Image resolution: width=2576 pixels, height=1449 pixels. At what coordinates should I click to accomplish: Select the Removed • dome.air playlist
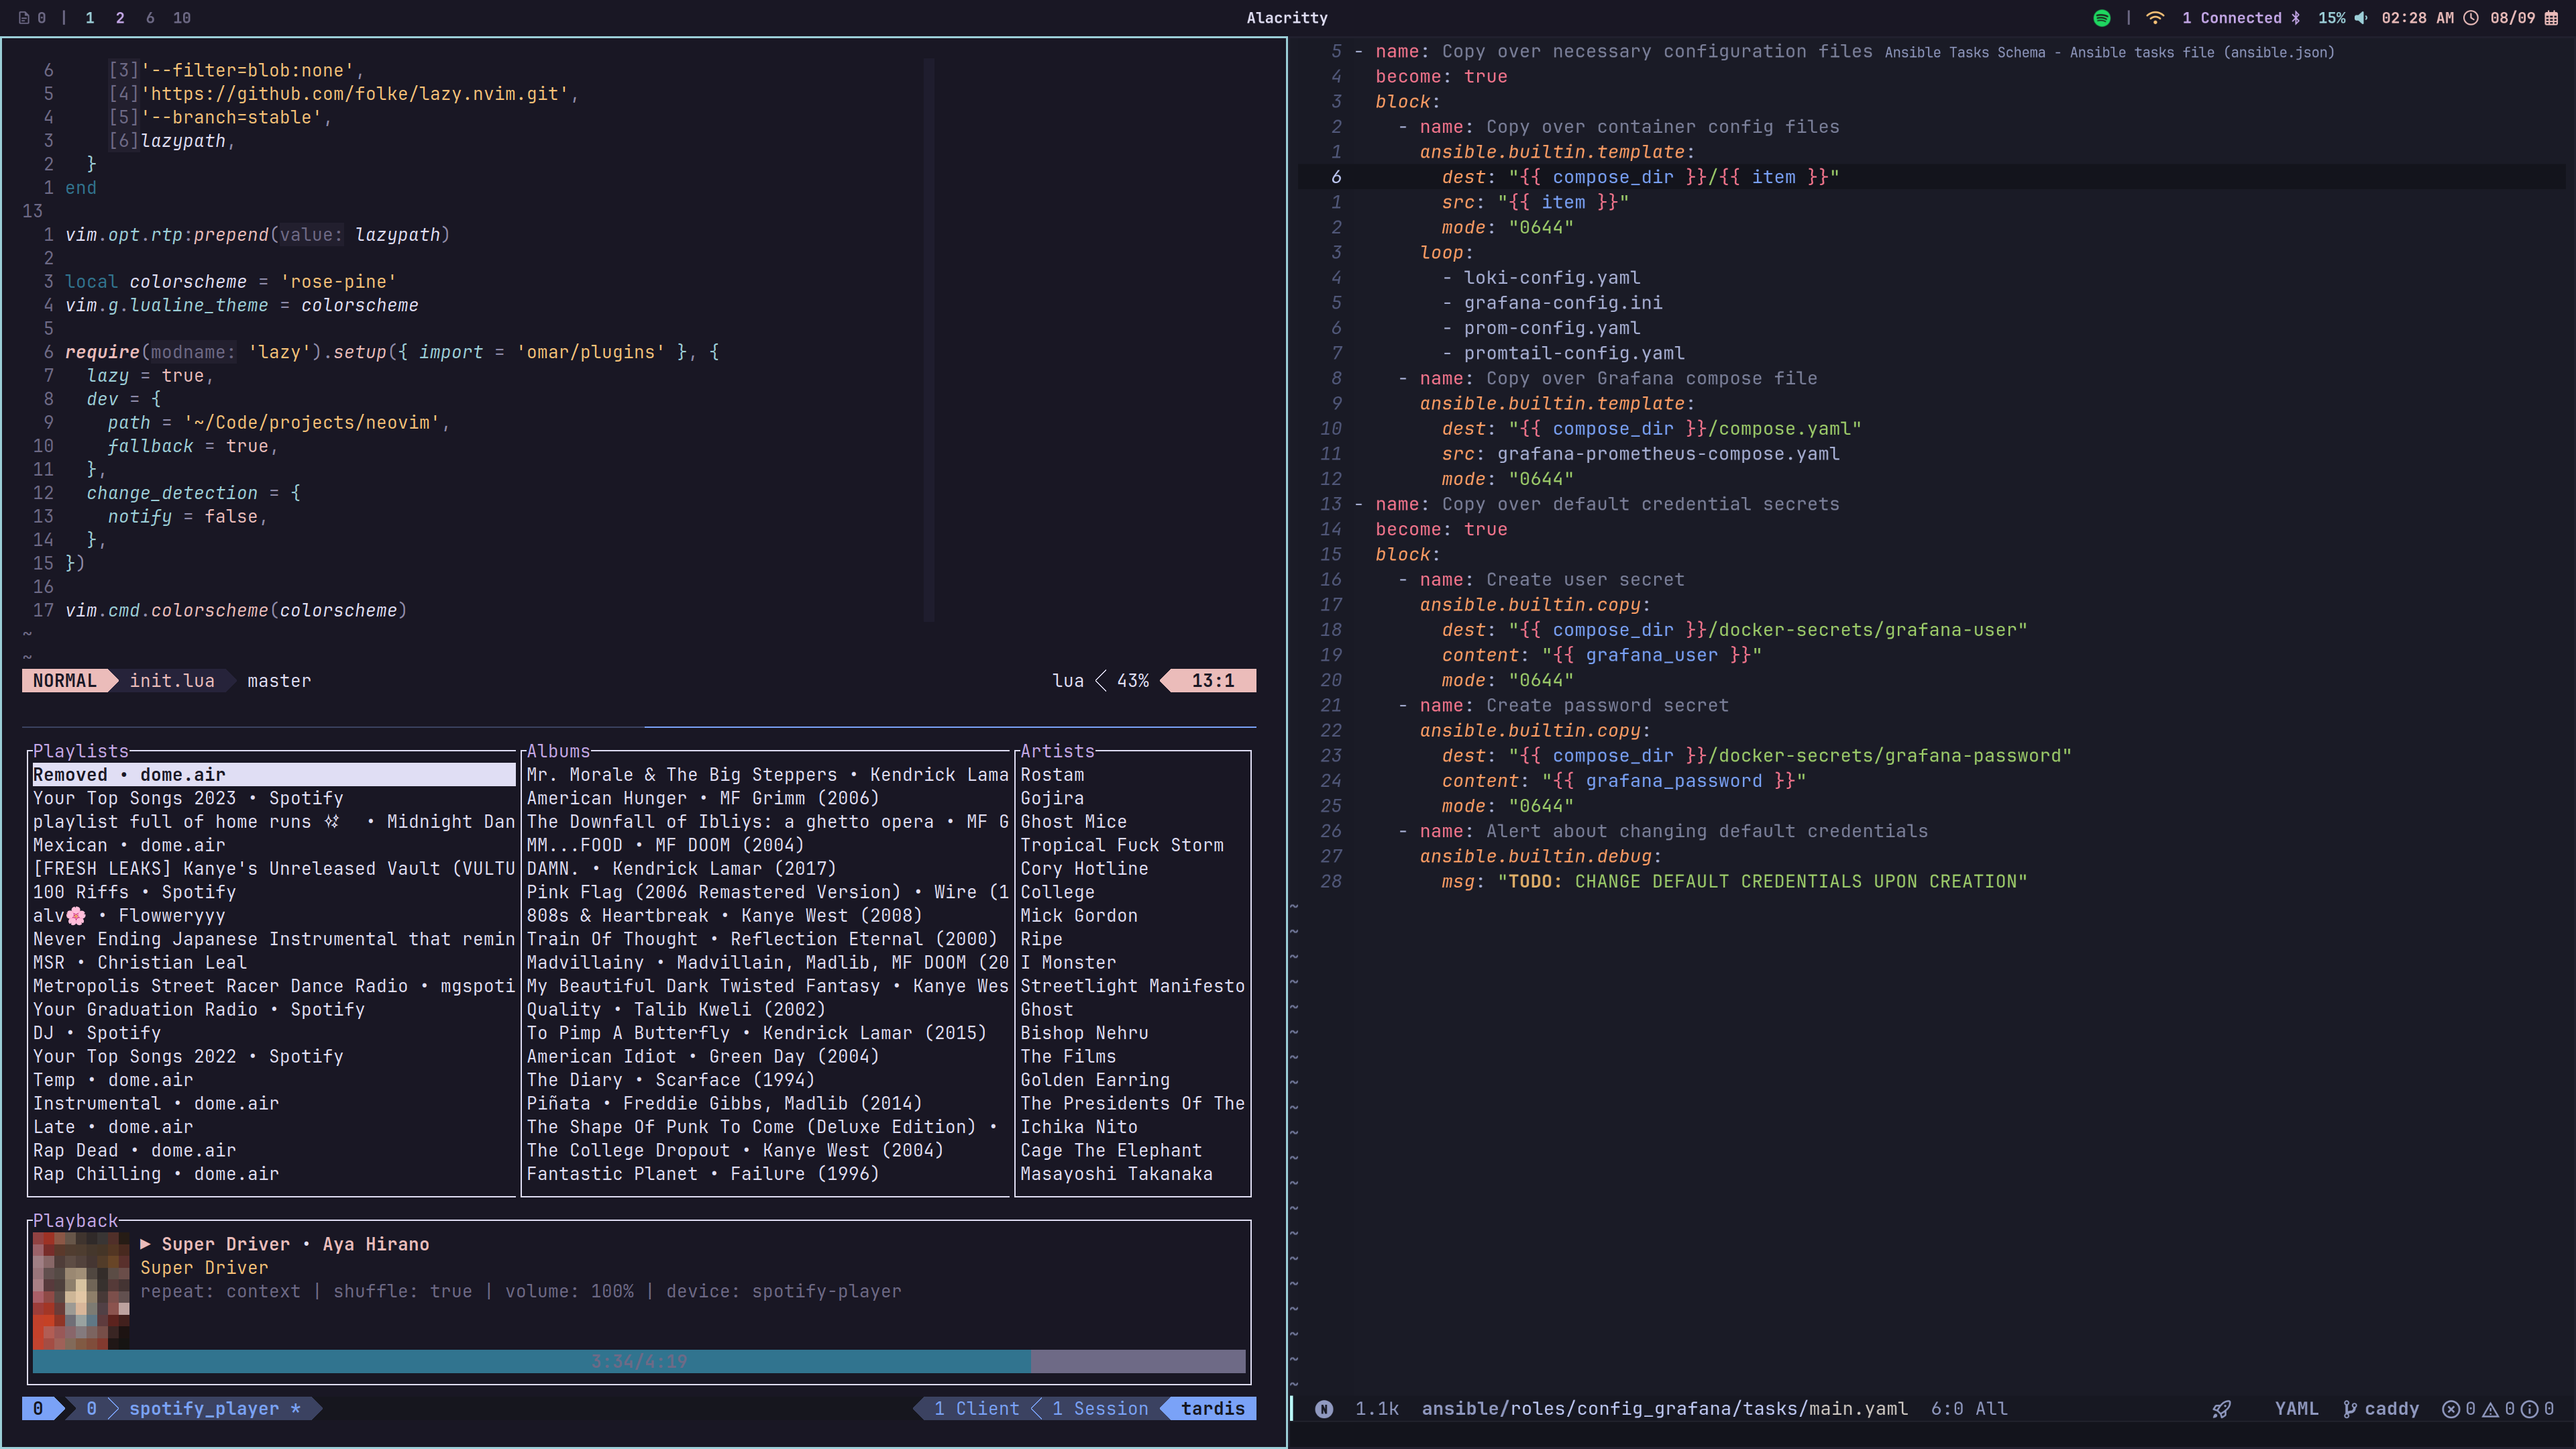point(274,775)
